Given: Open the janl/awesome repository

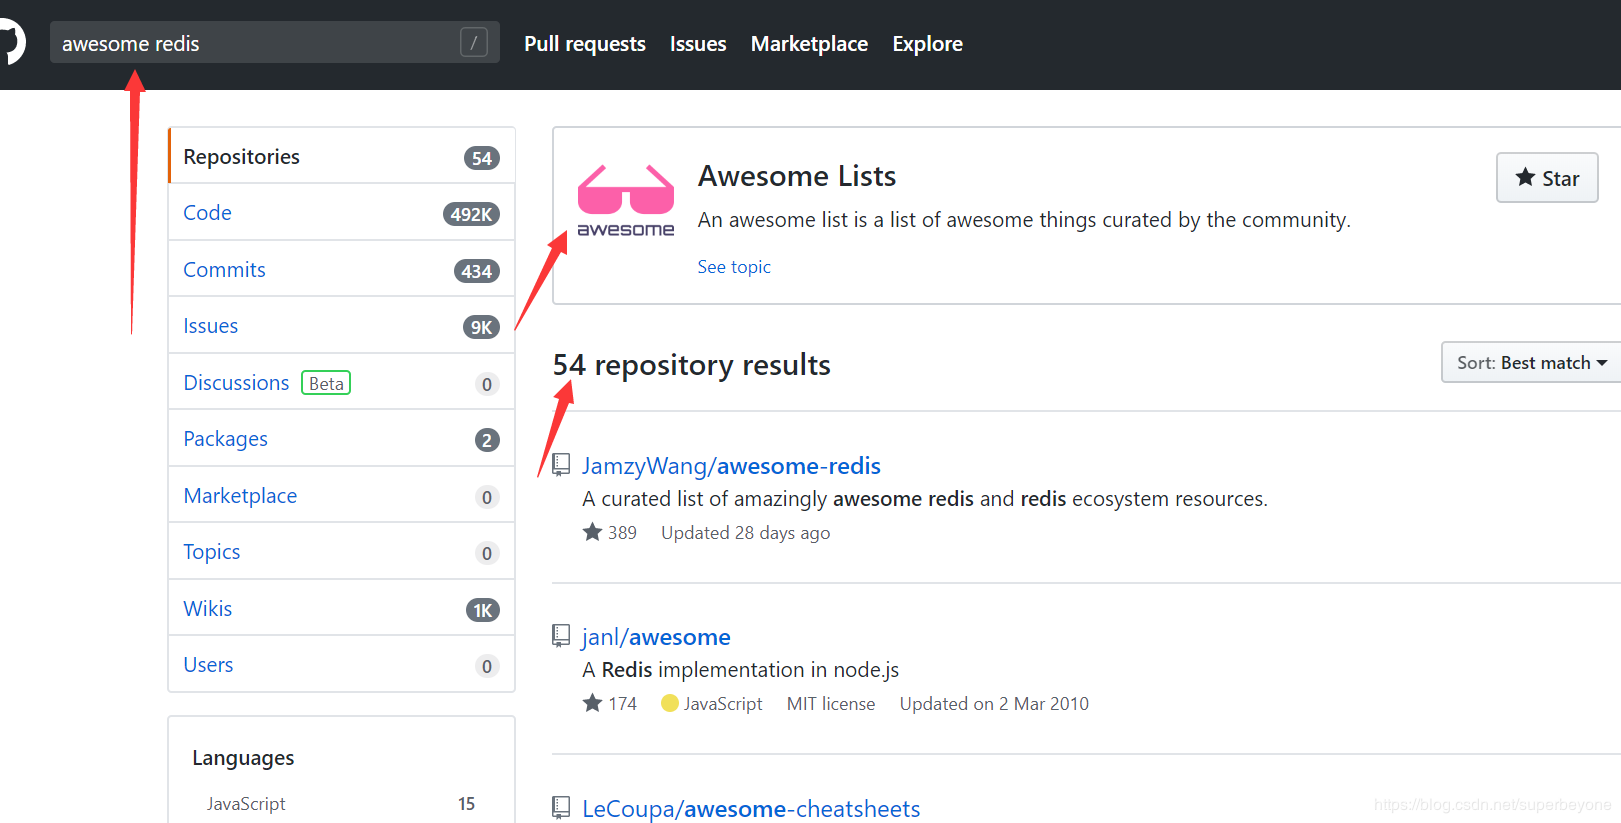Looking at the screenshot, I should (656, 637).
